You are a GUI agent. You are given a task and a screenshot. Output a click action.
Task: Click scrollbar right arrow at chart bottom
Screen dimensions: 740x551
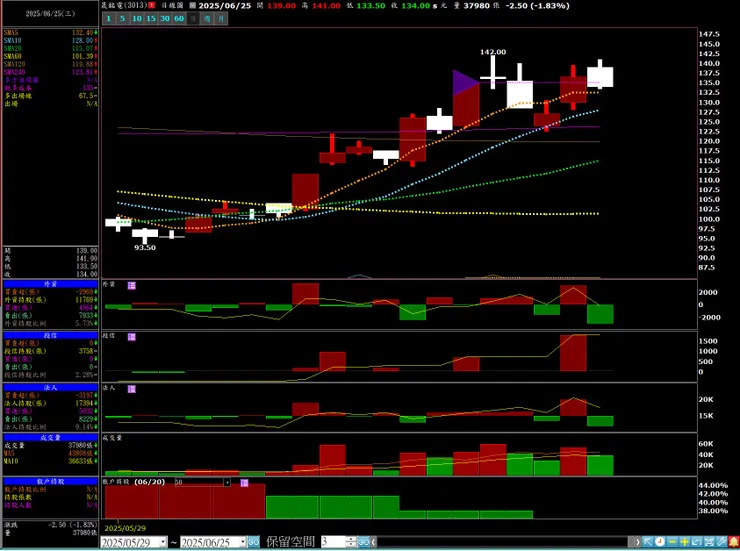(x=637, y=542)
